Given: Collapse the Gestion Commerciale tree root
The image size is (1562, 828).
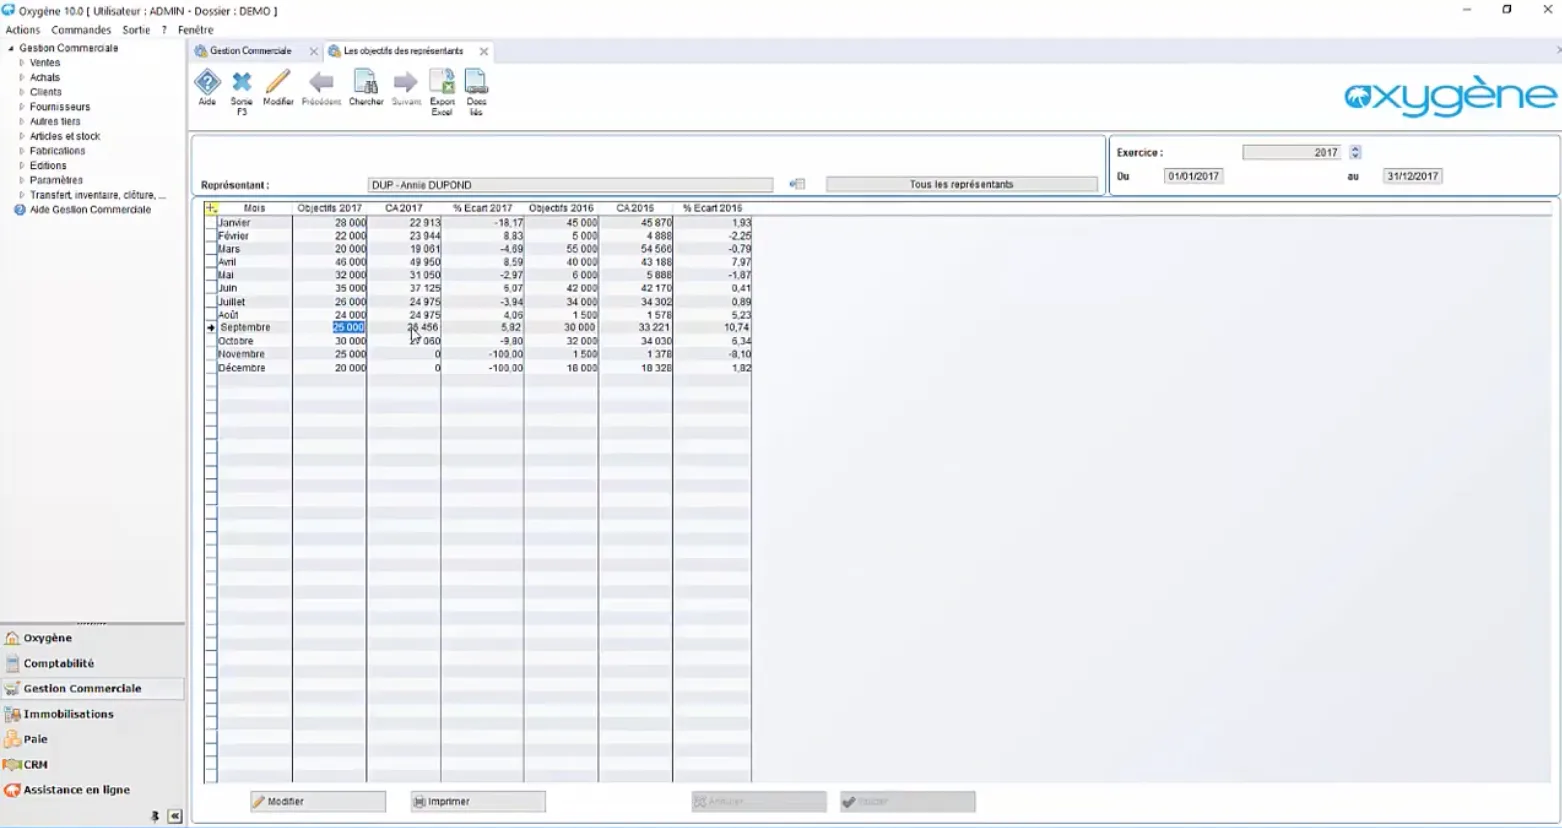Looking at the screenshot, I should (11, 48).
